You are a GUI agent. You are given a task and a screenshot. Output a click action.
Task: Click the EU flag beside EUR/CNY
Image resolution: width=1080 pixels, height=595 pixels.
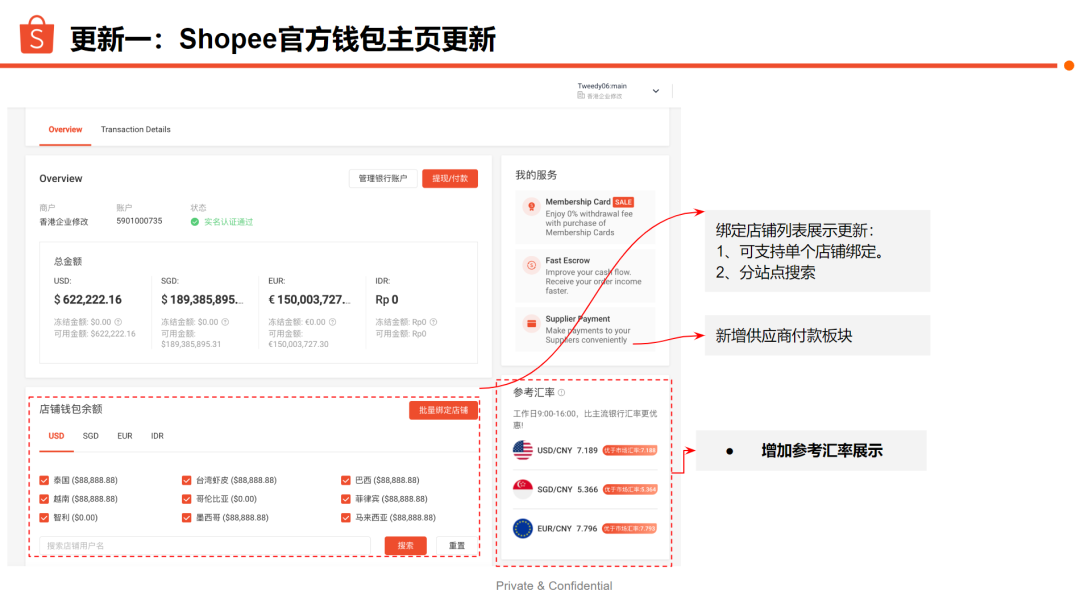(x=524, y=527)
